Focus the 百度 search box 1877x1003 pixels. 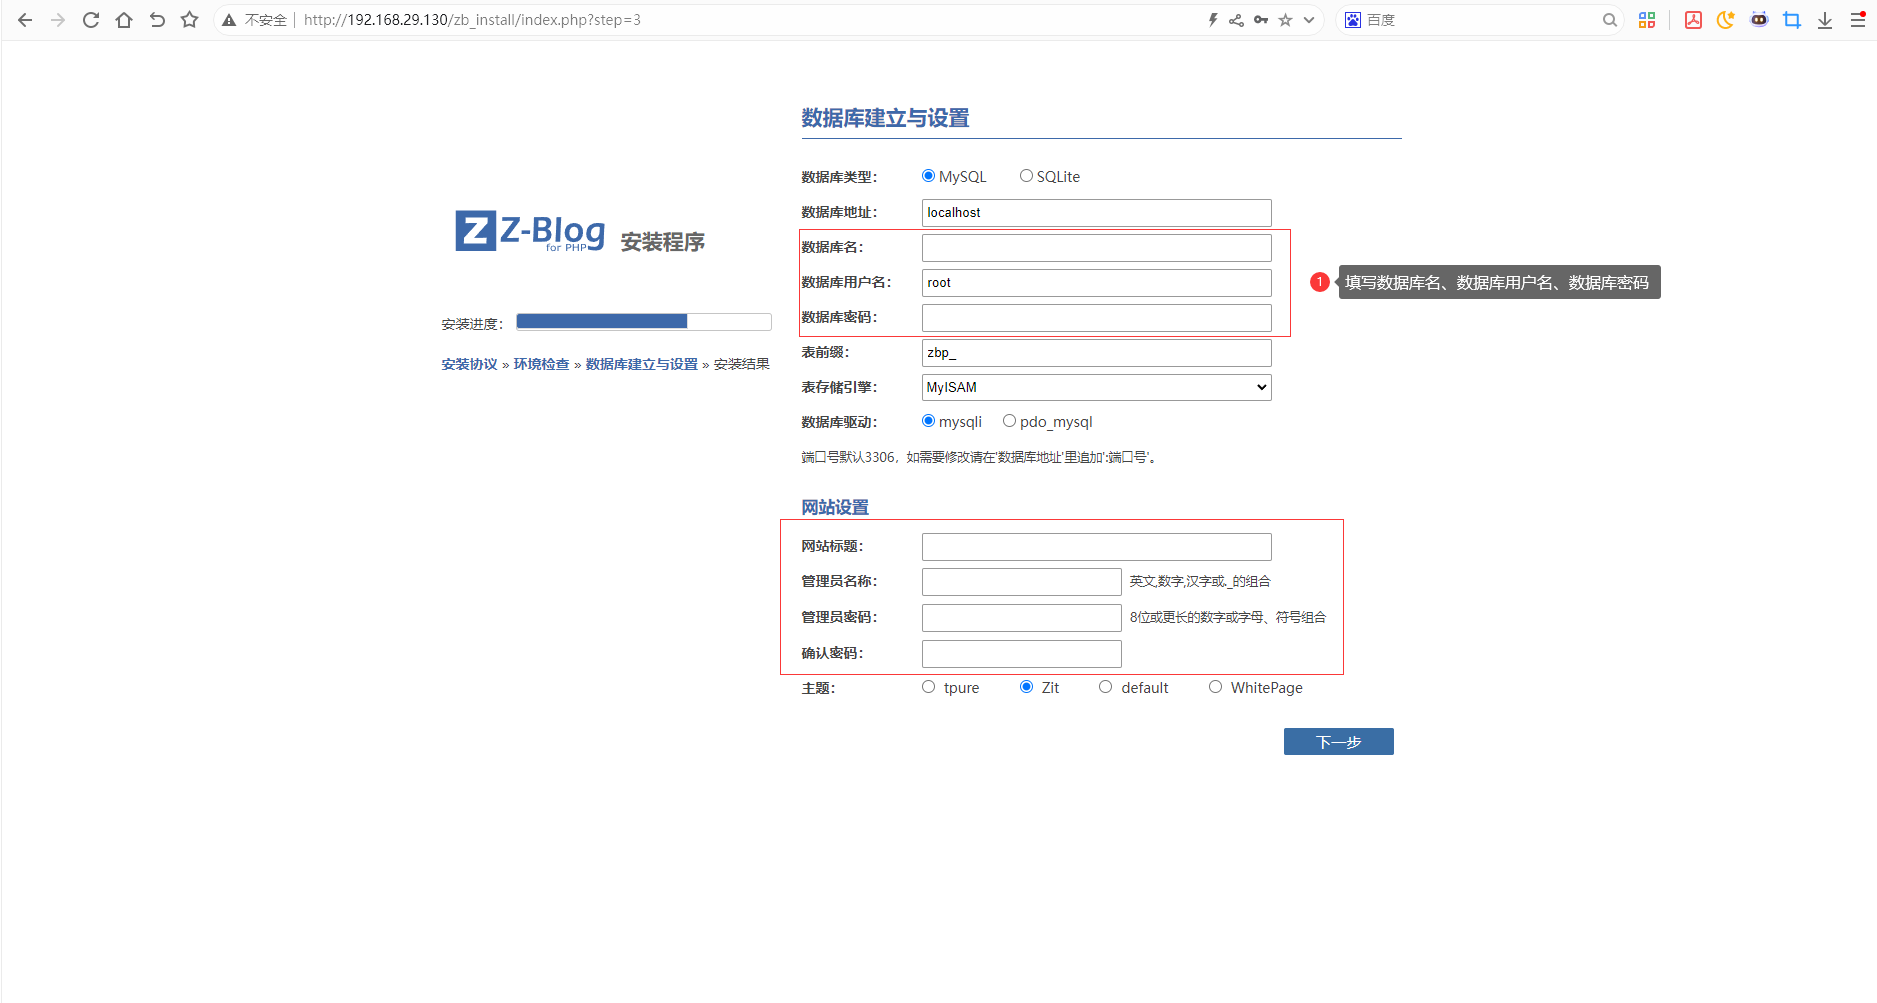coord(1480,20)
